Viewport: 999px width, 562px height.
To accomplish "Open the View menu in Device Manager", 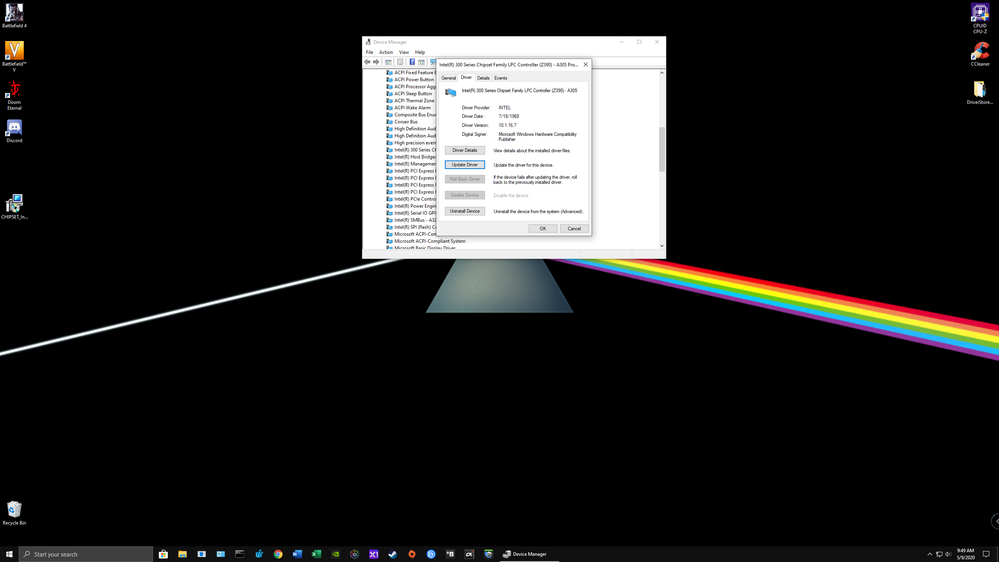I will (x=404, y=52).
